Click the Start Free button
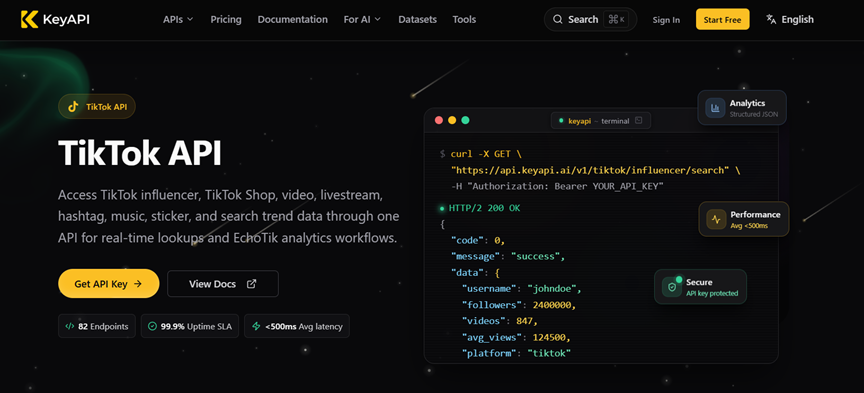864x393 pixels. 722,19
